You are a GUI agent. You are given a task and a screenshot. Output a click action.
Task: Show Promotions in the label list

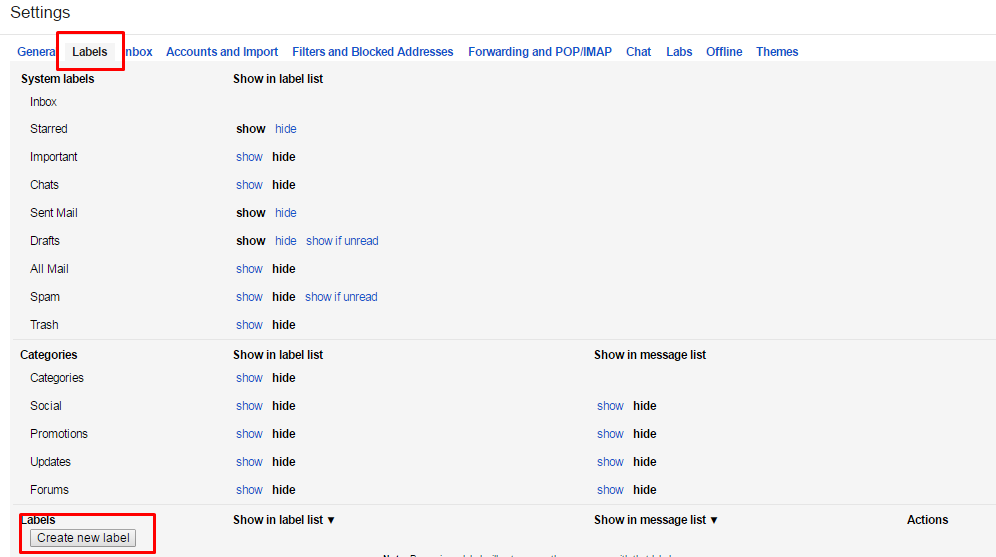point(249,434)
